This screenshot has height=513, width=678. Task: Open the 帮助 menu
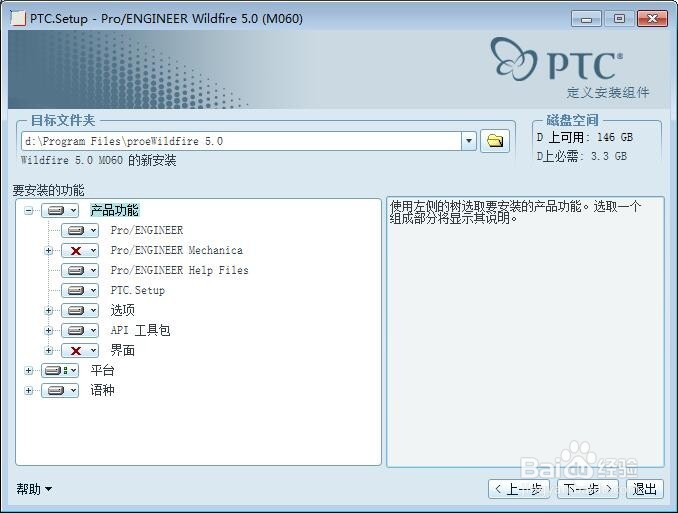point(34,489)
